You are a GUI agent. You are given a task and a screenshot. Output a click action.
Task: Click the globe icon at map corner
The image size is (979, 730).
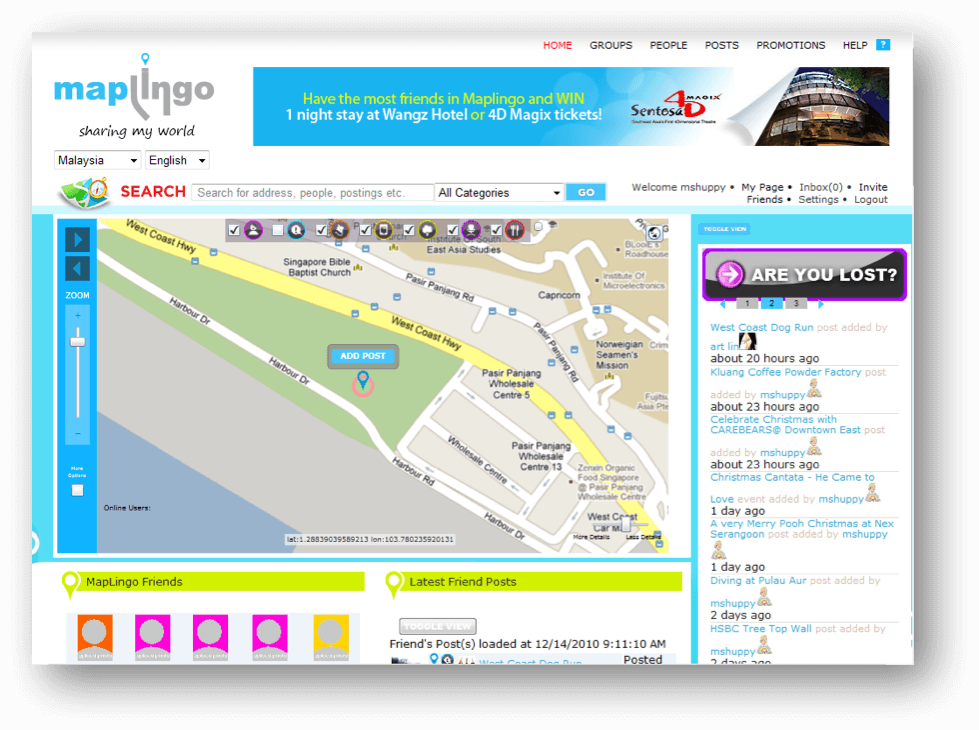tap(654, 233)
